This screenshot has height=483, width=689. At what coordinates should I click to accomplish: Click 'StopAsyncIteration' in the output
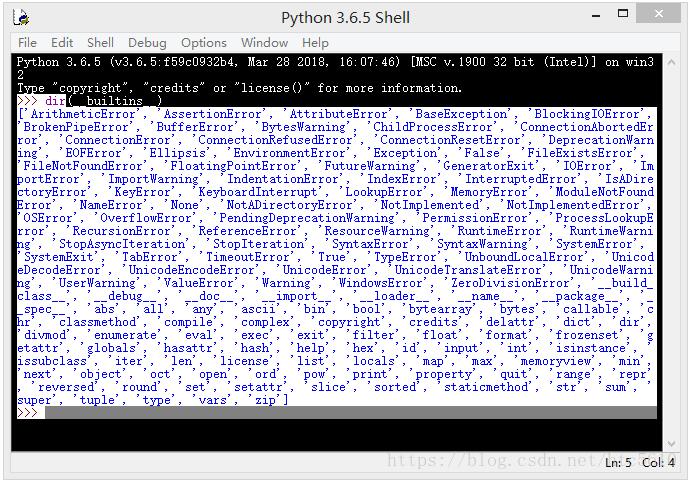point(121,244)
